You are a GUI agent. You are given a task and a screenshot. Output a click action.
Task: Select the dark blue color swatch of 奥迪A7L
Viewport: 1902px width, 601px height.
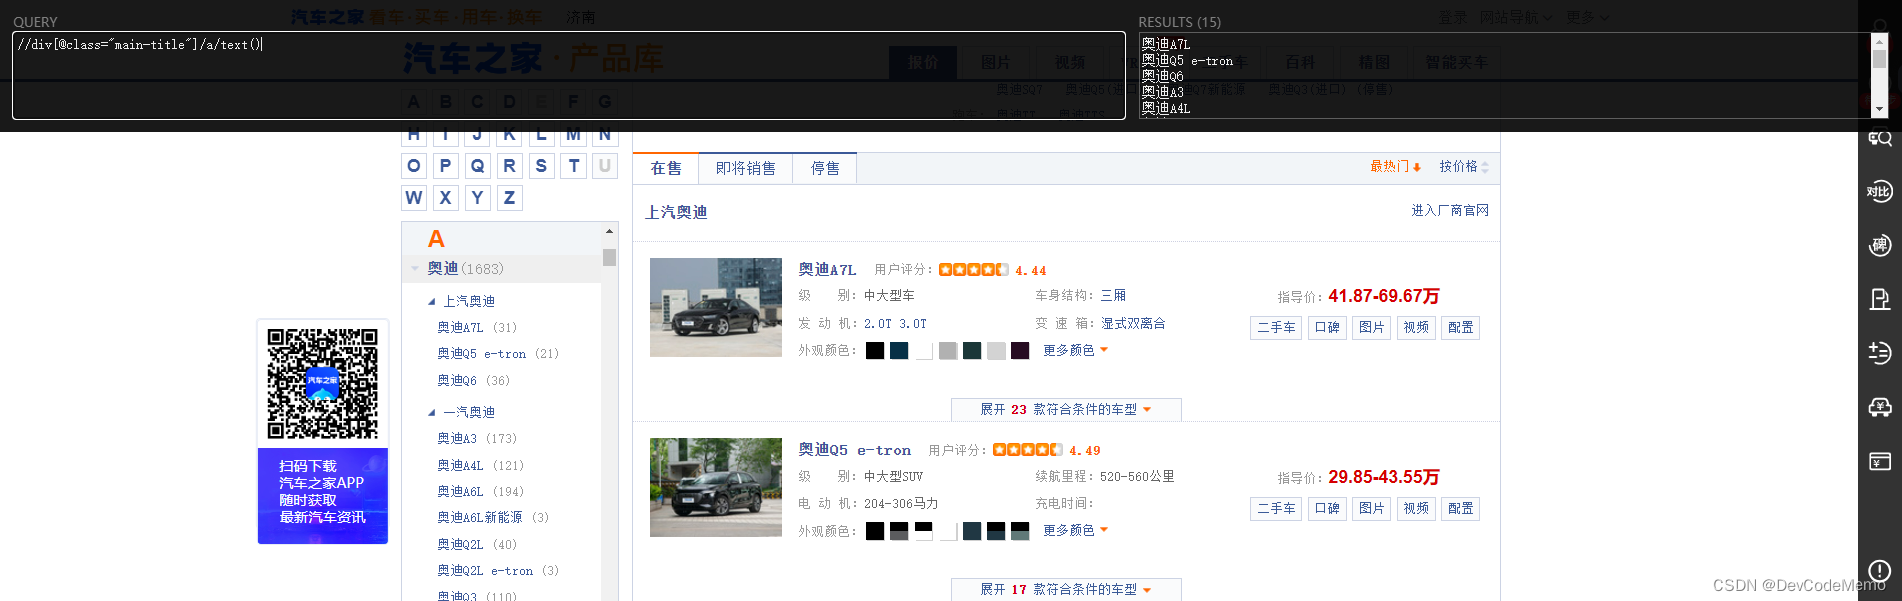(899, 351)
